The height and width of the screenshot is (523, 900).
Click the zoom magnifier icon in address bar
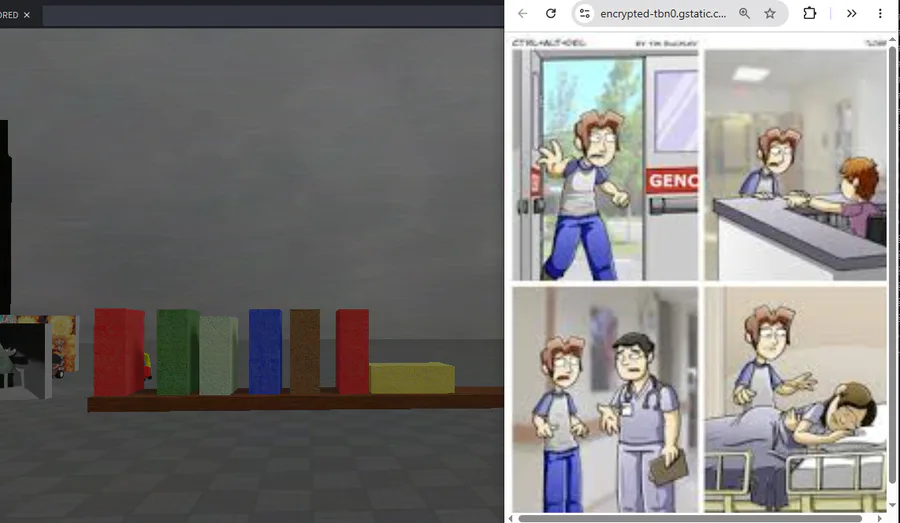click(x=744, y=14)
